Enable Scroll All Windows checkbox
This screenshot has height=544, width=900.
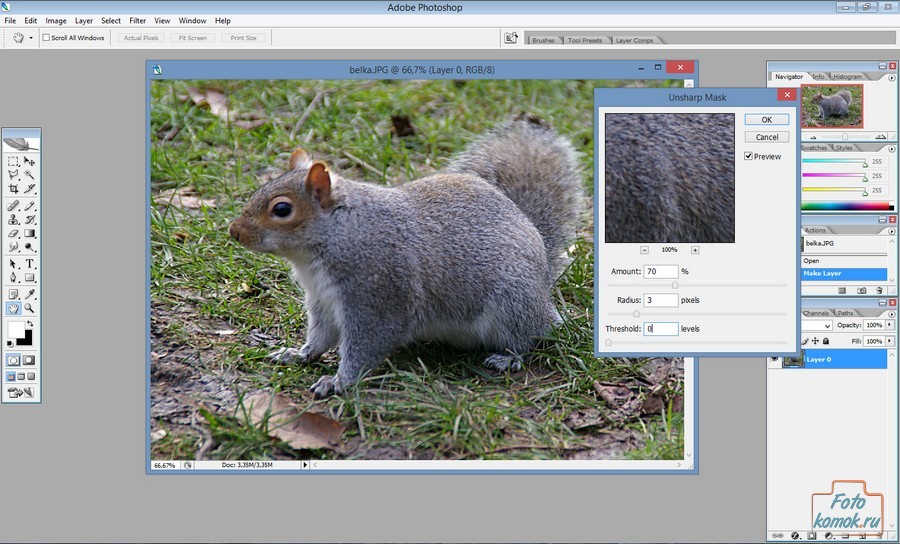coord(46,38)
